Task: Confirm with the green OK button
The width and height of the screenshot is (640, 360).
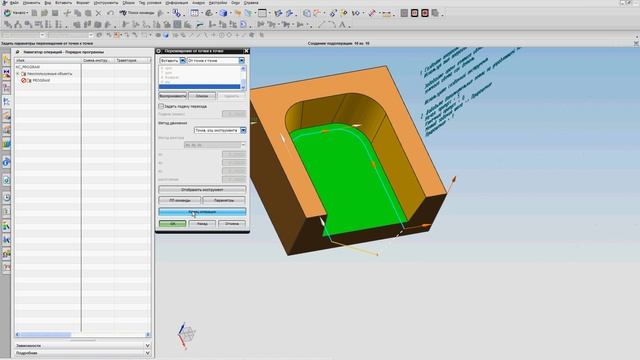Action: tap(172, 224)
